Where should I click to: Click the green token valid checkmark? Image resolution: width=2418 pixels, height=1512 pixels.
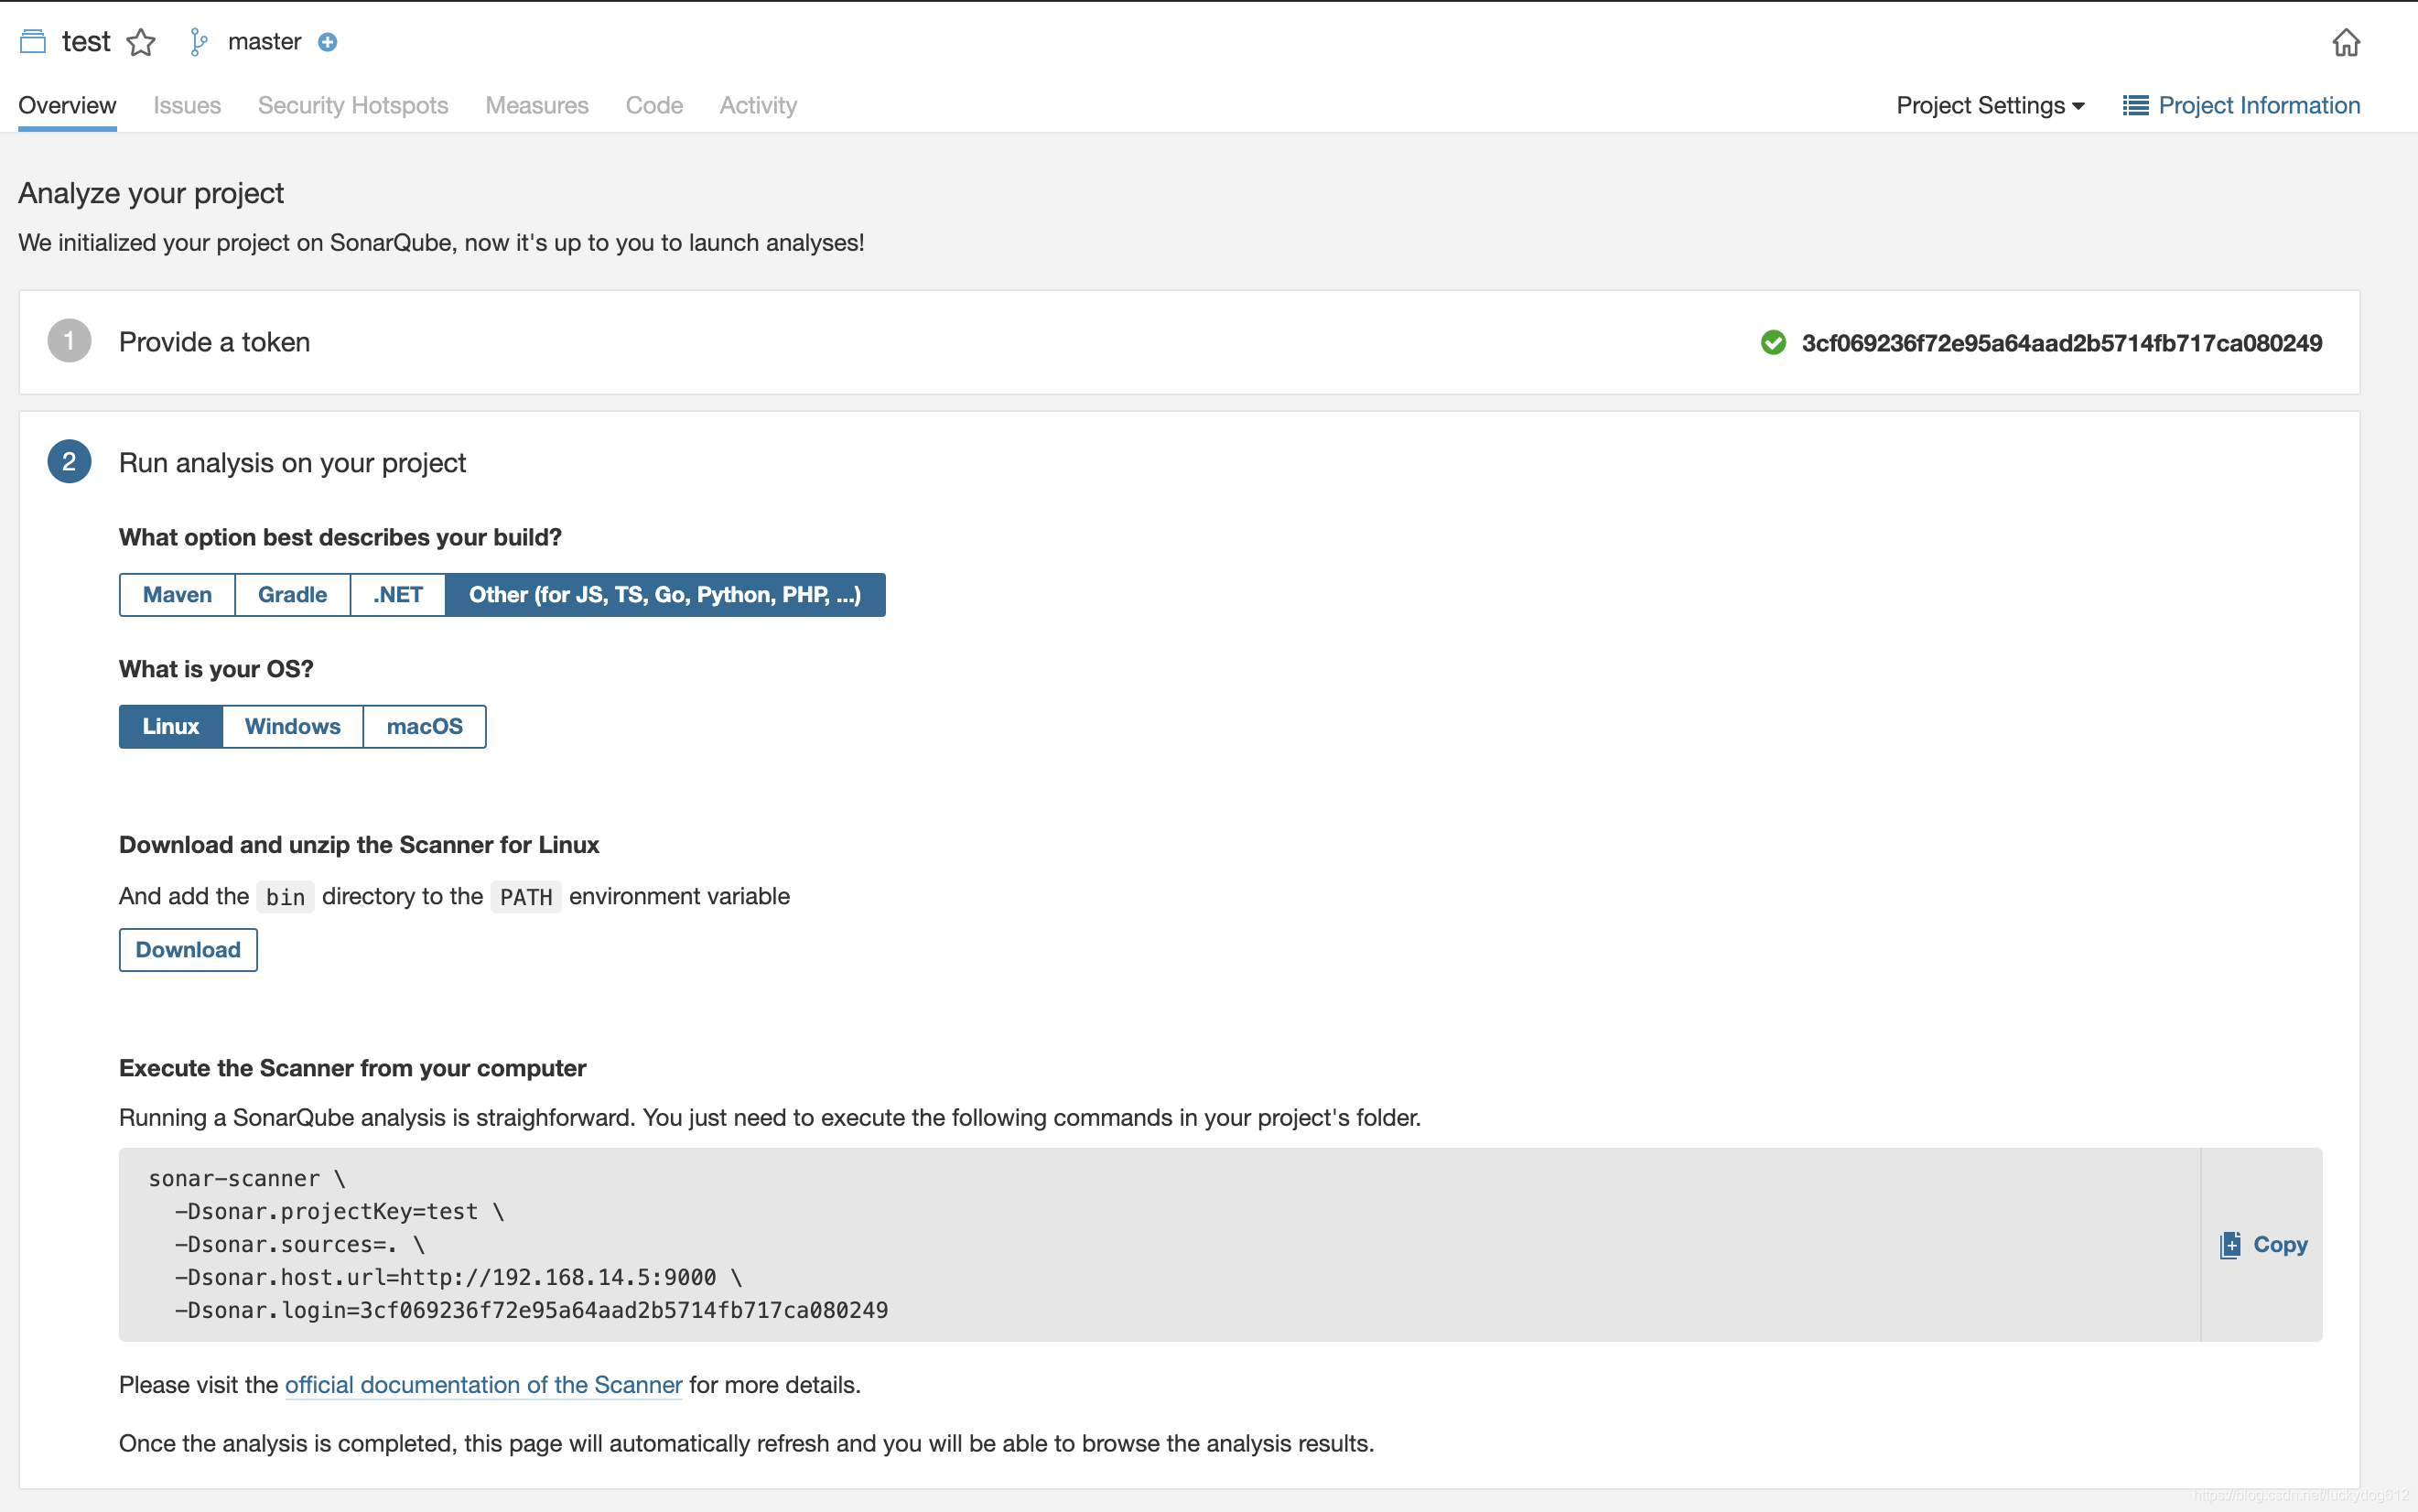point(1773,343)
